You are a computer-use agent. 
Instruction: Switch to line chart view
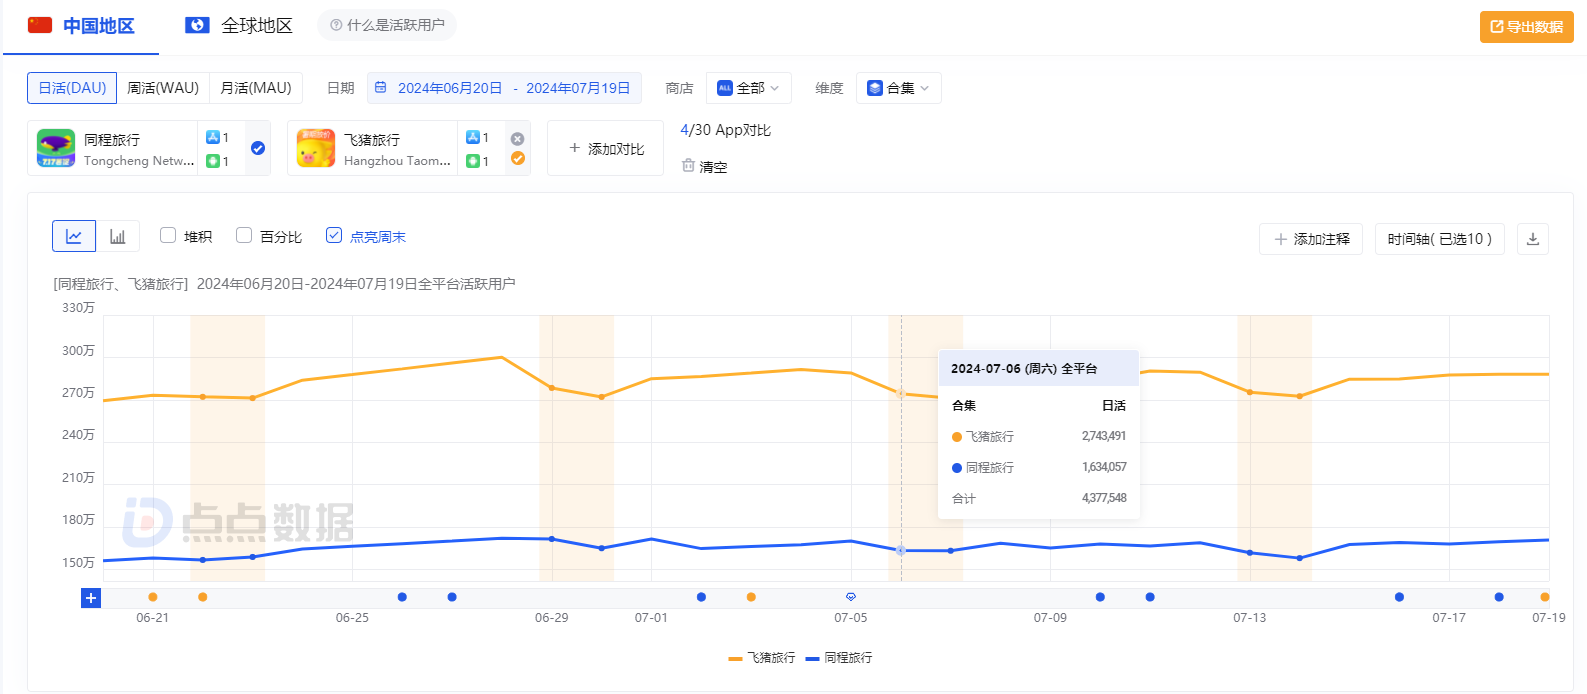pyautogui.click(x=74, y=237)
